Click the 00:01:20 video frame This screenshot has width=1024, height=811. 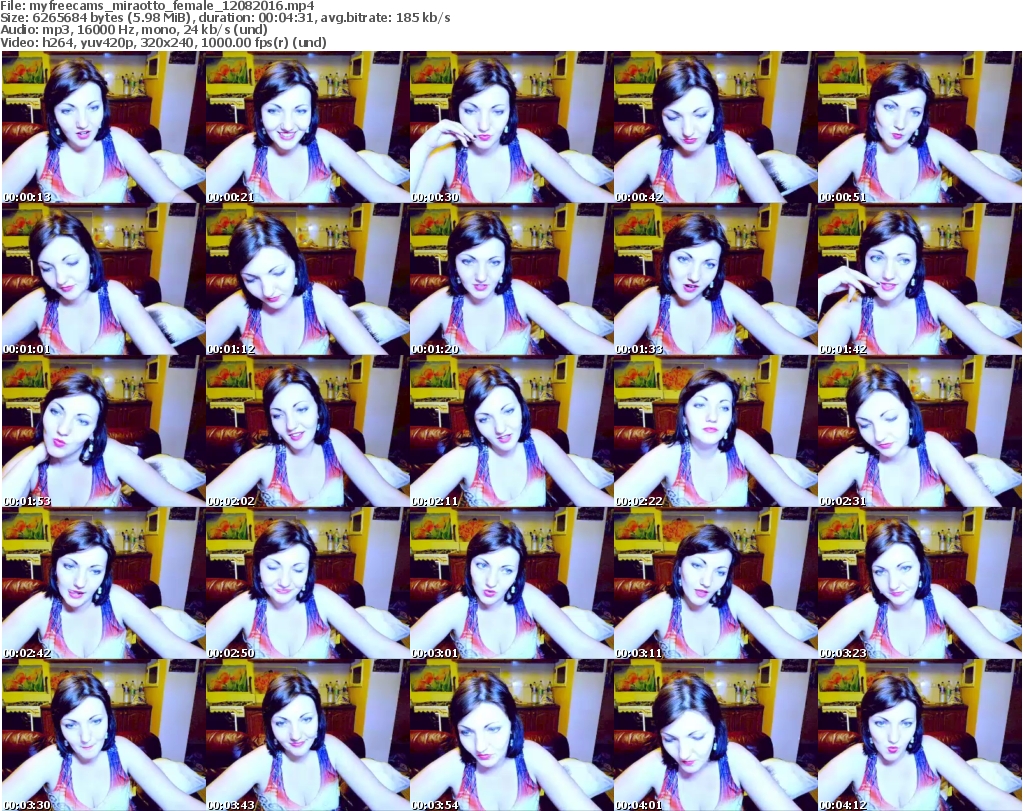[511, 279]
